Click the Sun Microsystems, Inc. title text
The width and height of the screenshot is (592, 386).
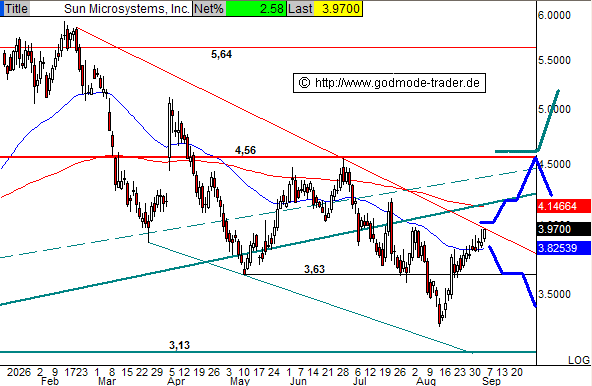pyautogui.click(x=126, y=8)
